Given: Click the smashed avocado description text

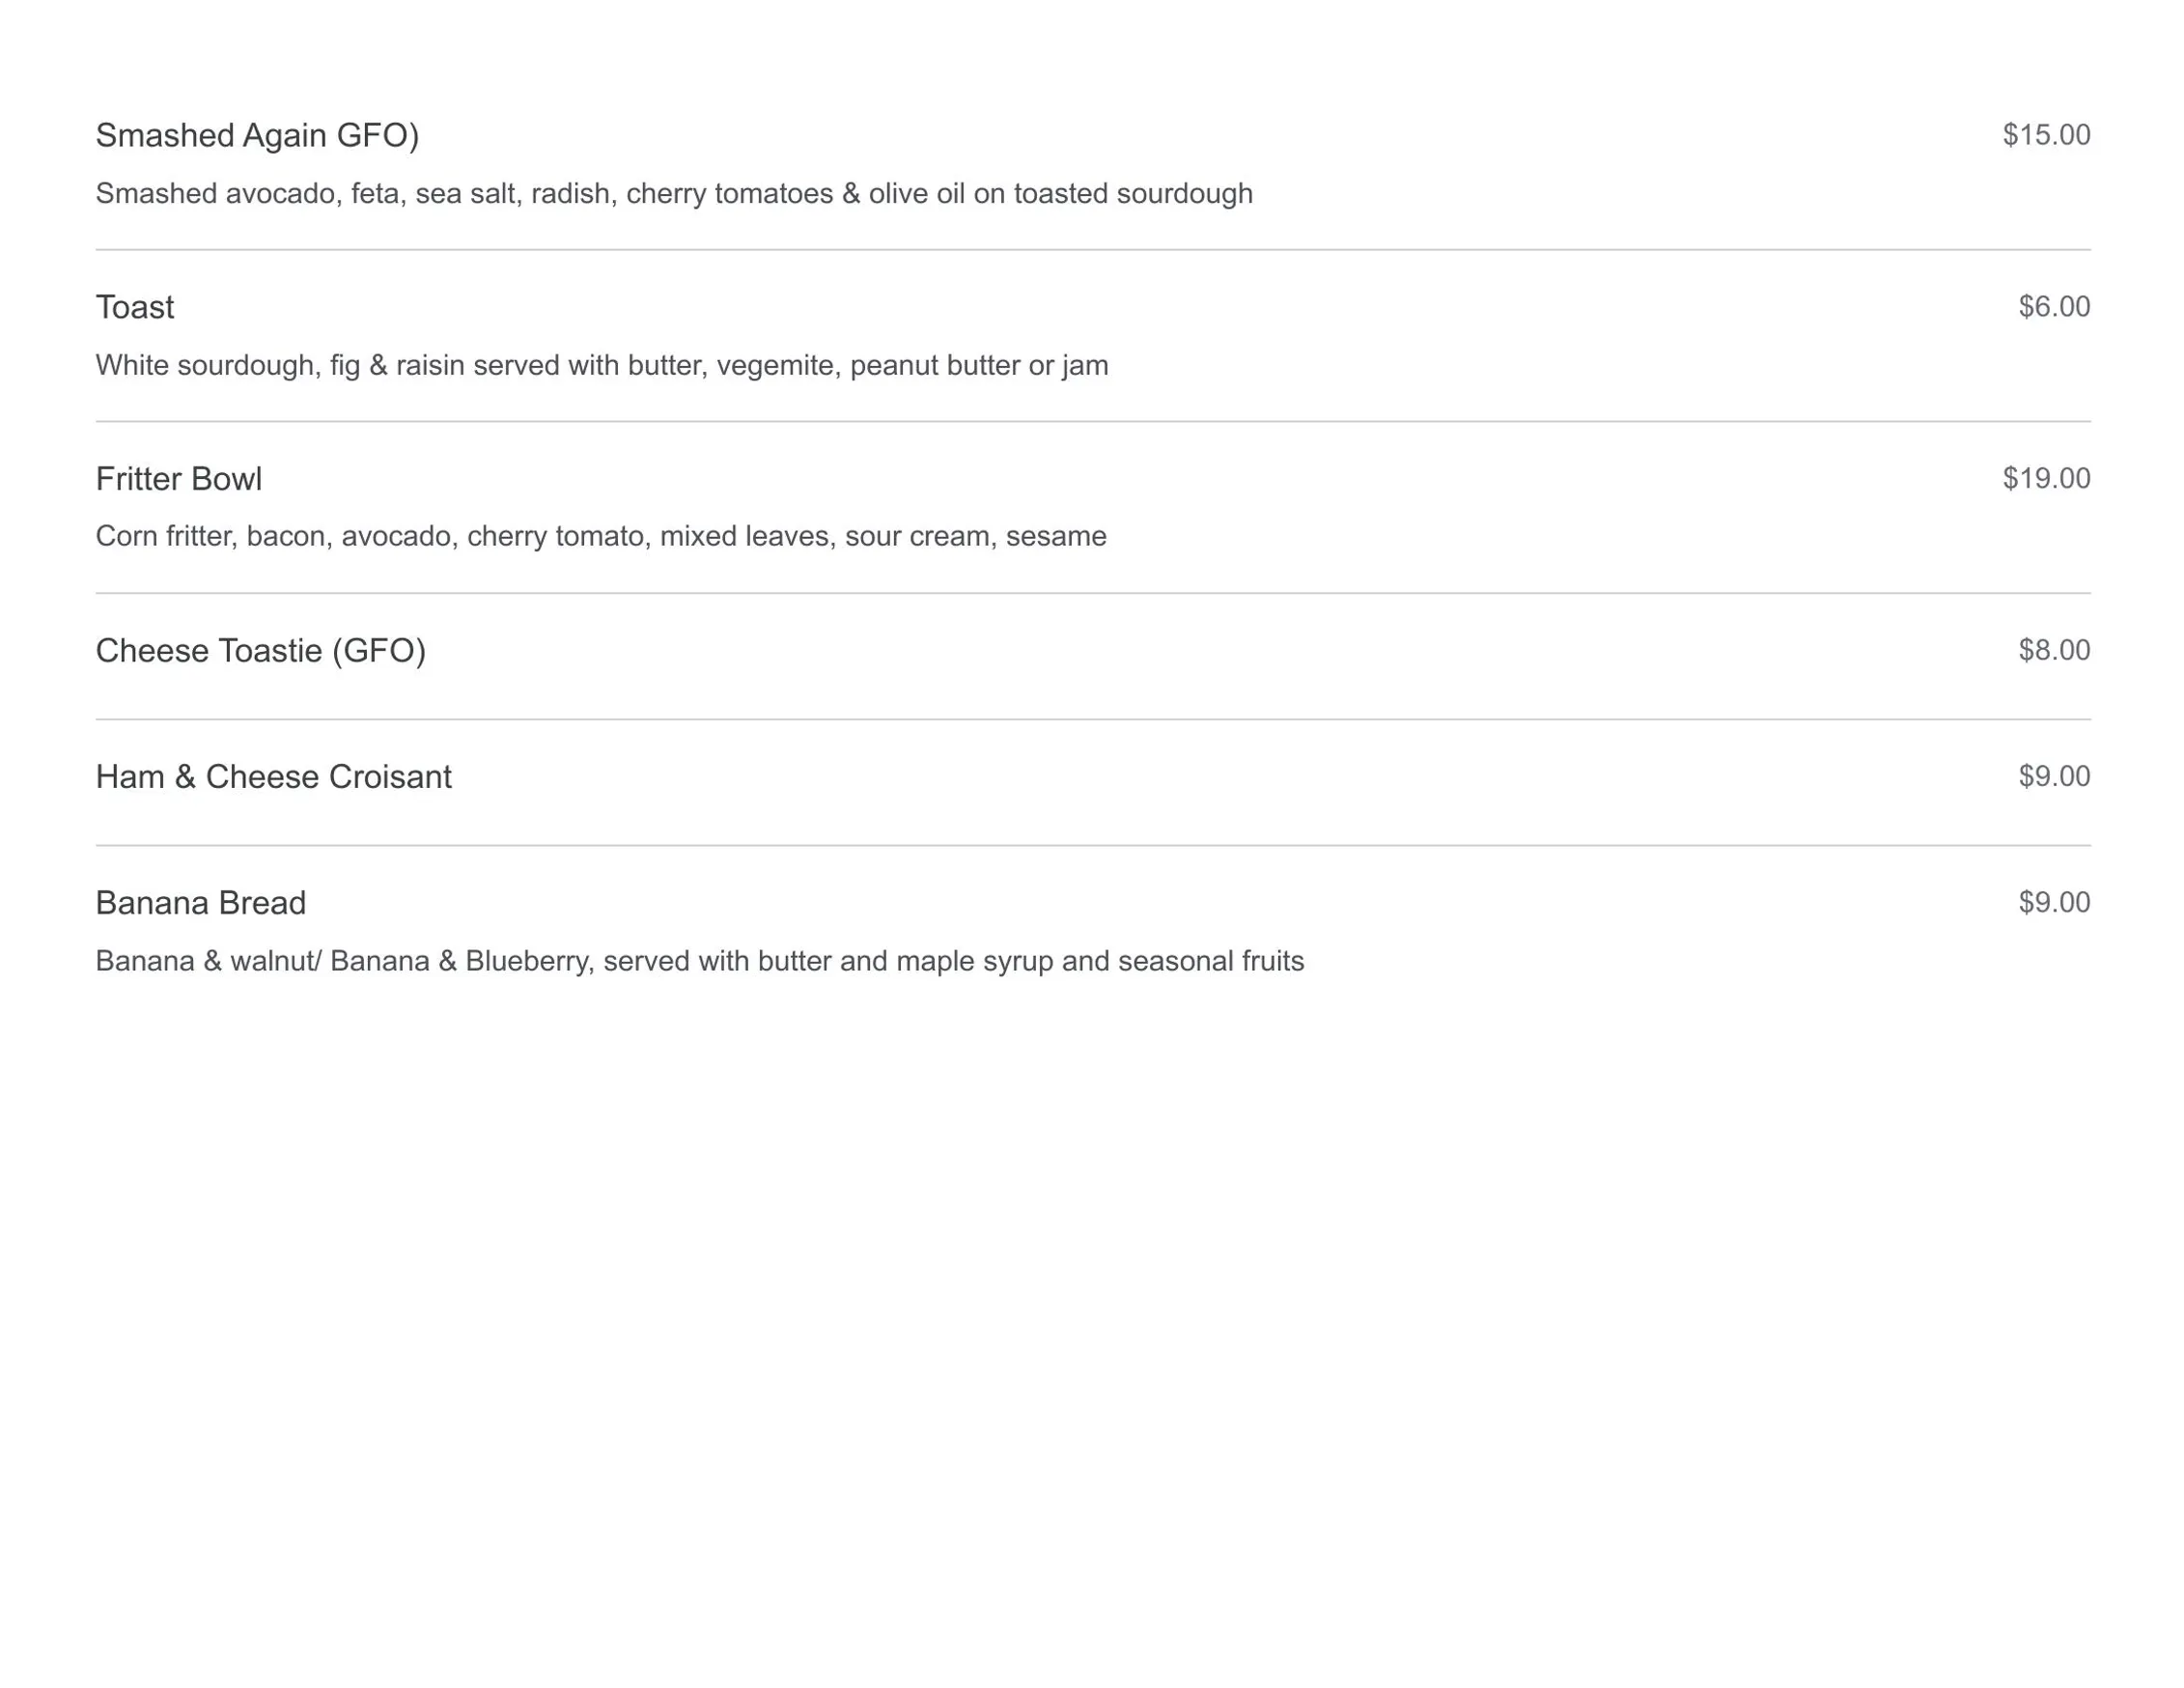Looking at the screenshot, I should tap(674, 193).
